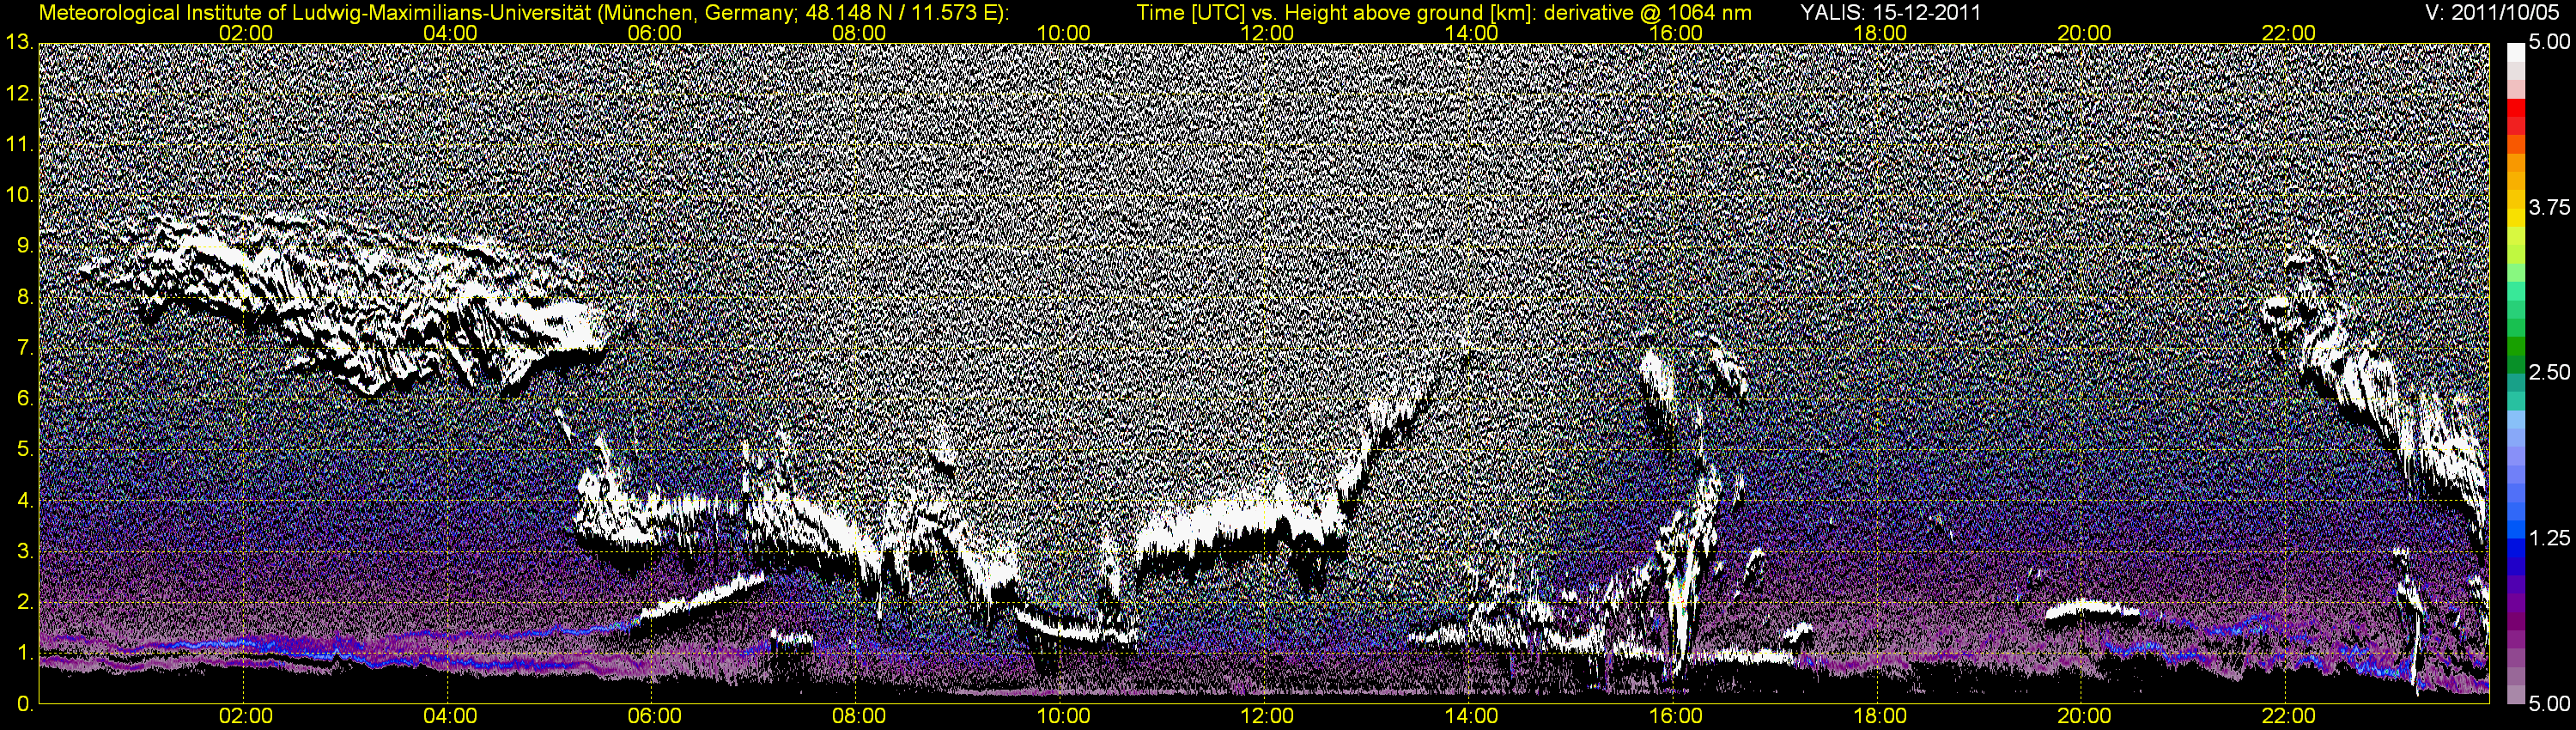The width and height of the screenshot is (2576, 730).
Task: Click the '5.00' value below the color scale
Action: pos(2548,703)
